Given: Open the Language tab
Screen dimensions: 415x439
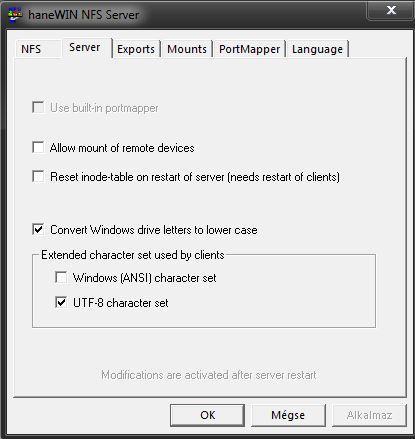Looking at the screenshot, I should [317, 49].
